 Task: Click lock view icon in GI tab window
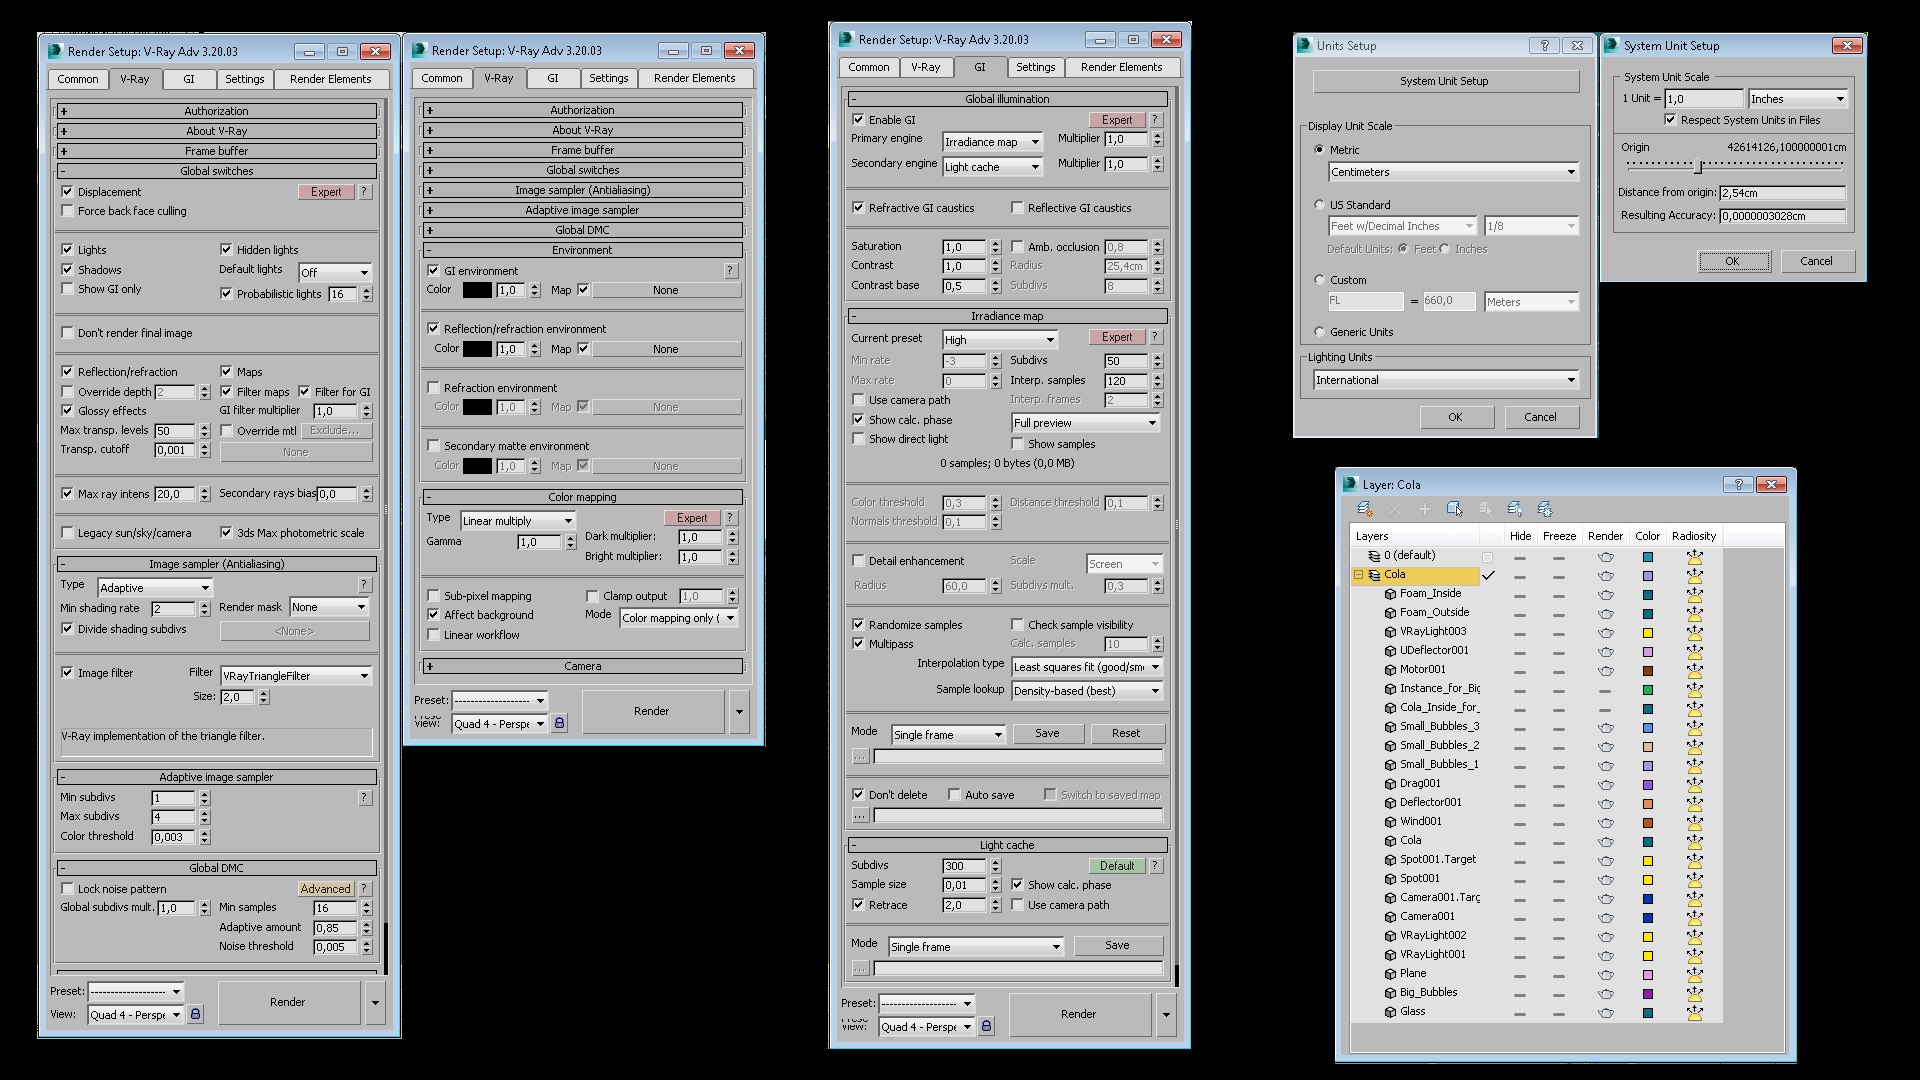987,1026
